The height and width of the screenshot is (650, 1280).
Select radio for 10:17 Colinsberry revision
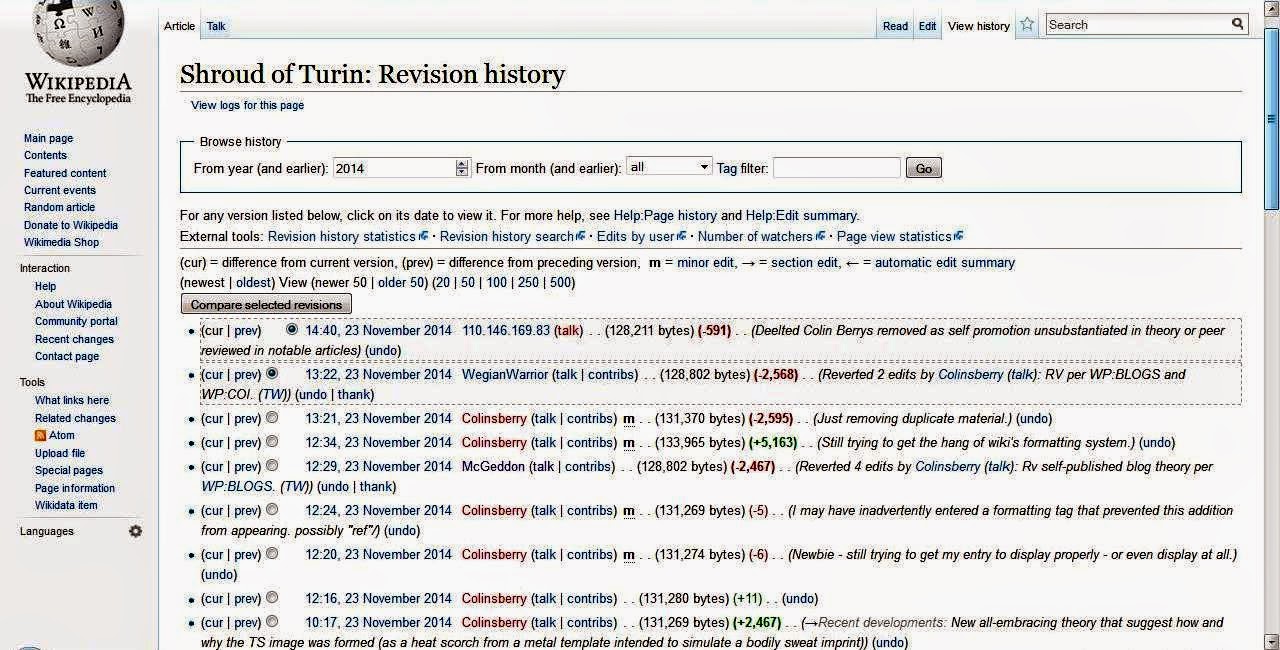pos(272,621)
